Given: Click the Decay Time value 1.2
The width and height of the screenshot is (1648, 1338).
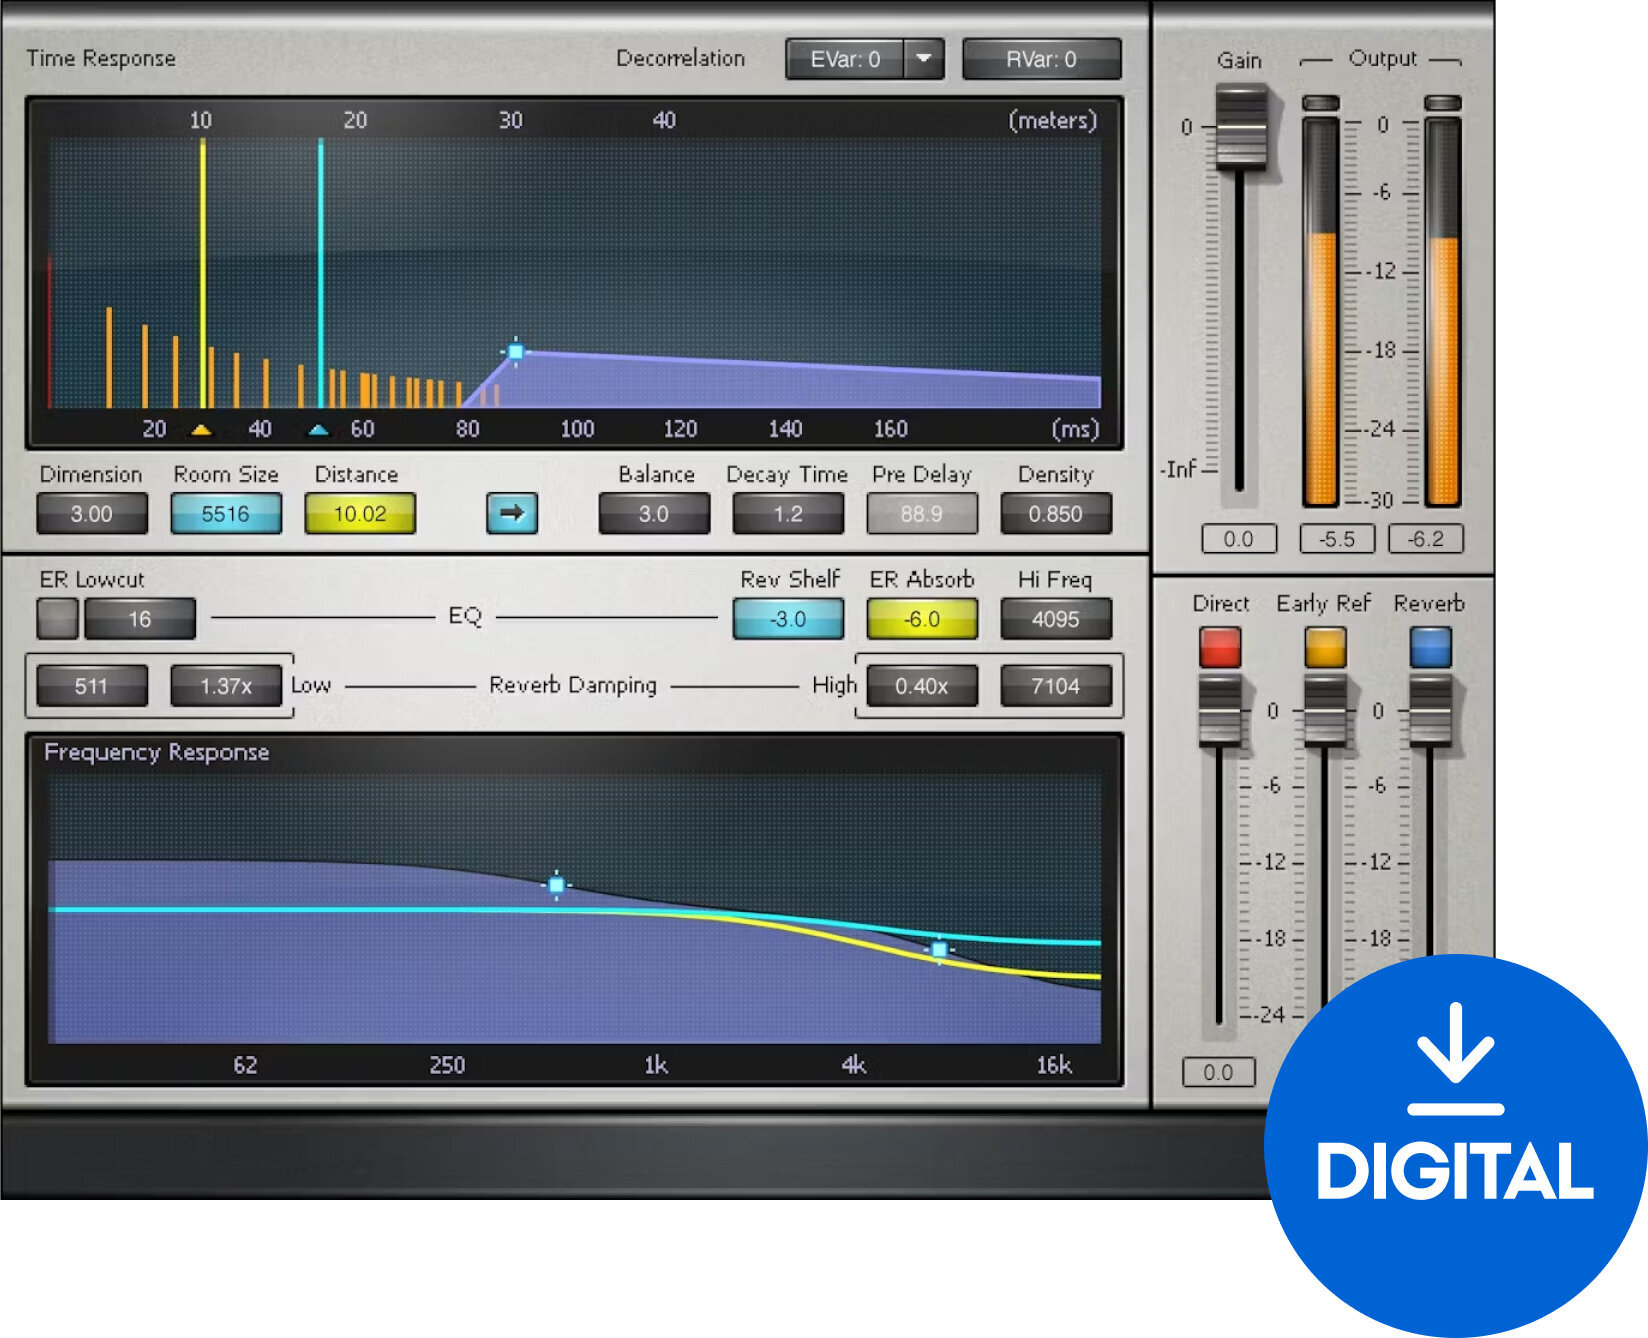Looking at the screenshot, I should coord(787,514).
